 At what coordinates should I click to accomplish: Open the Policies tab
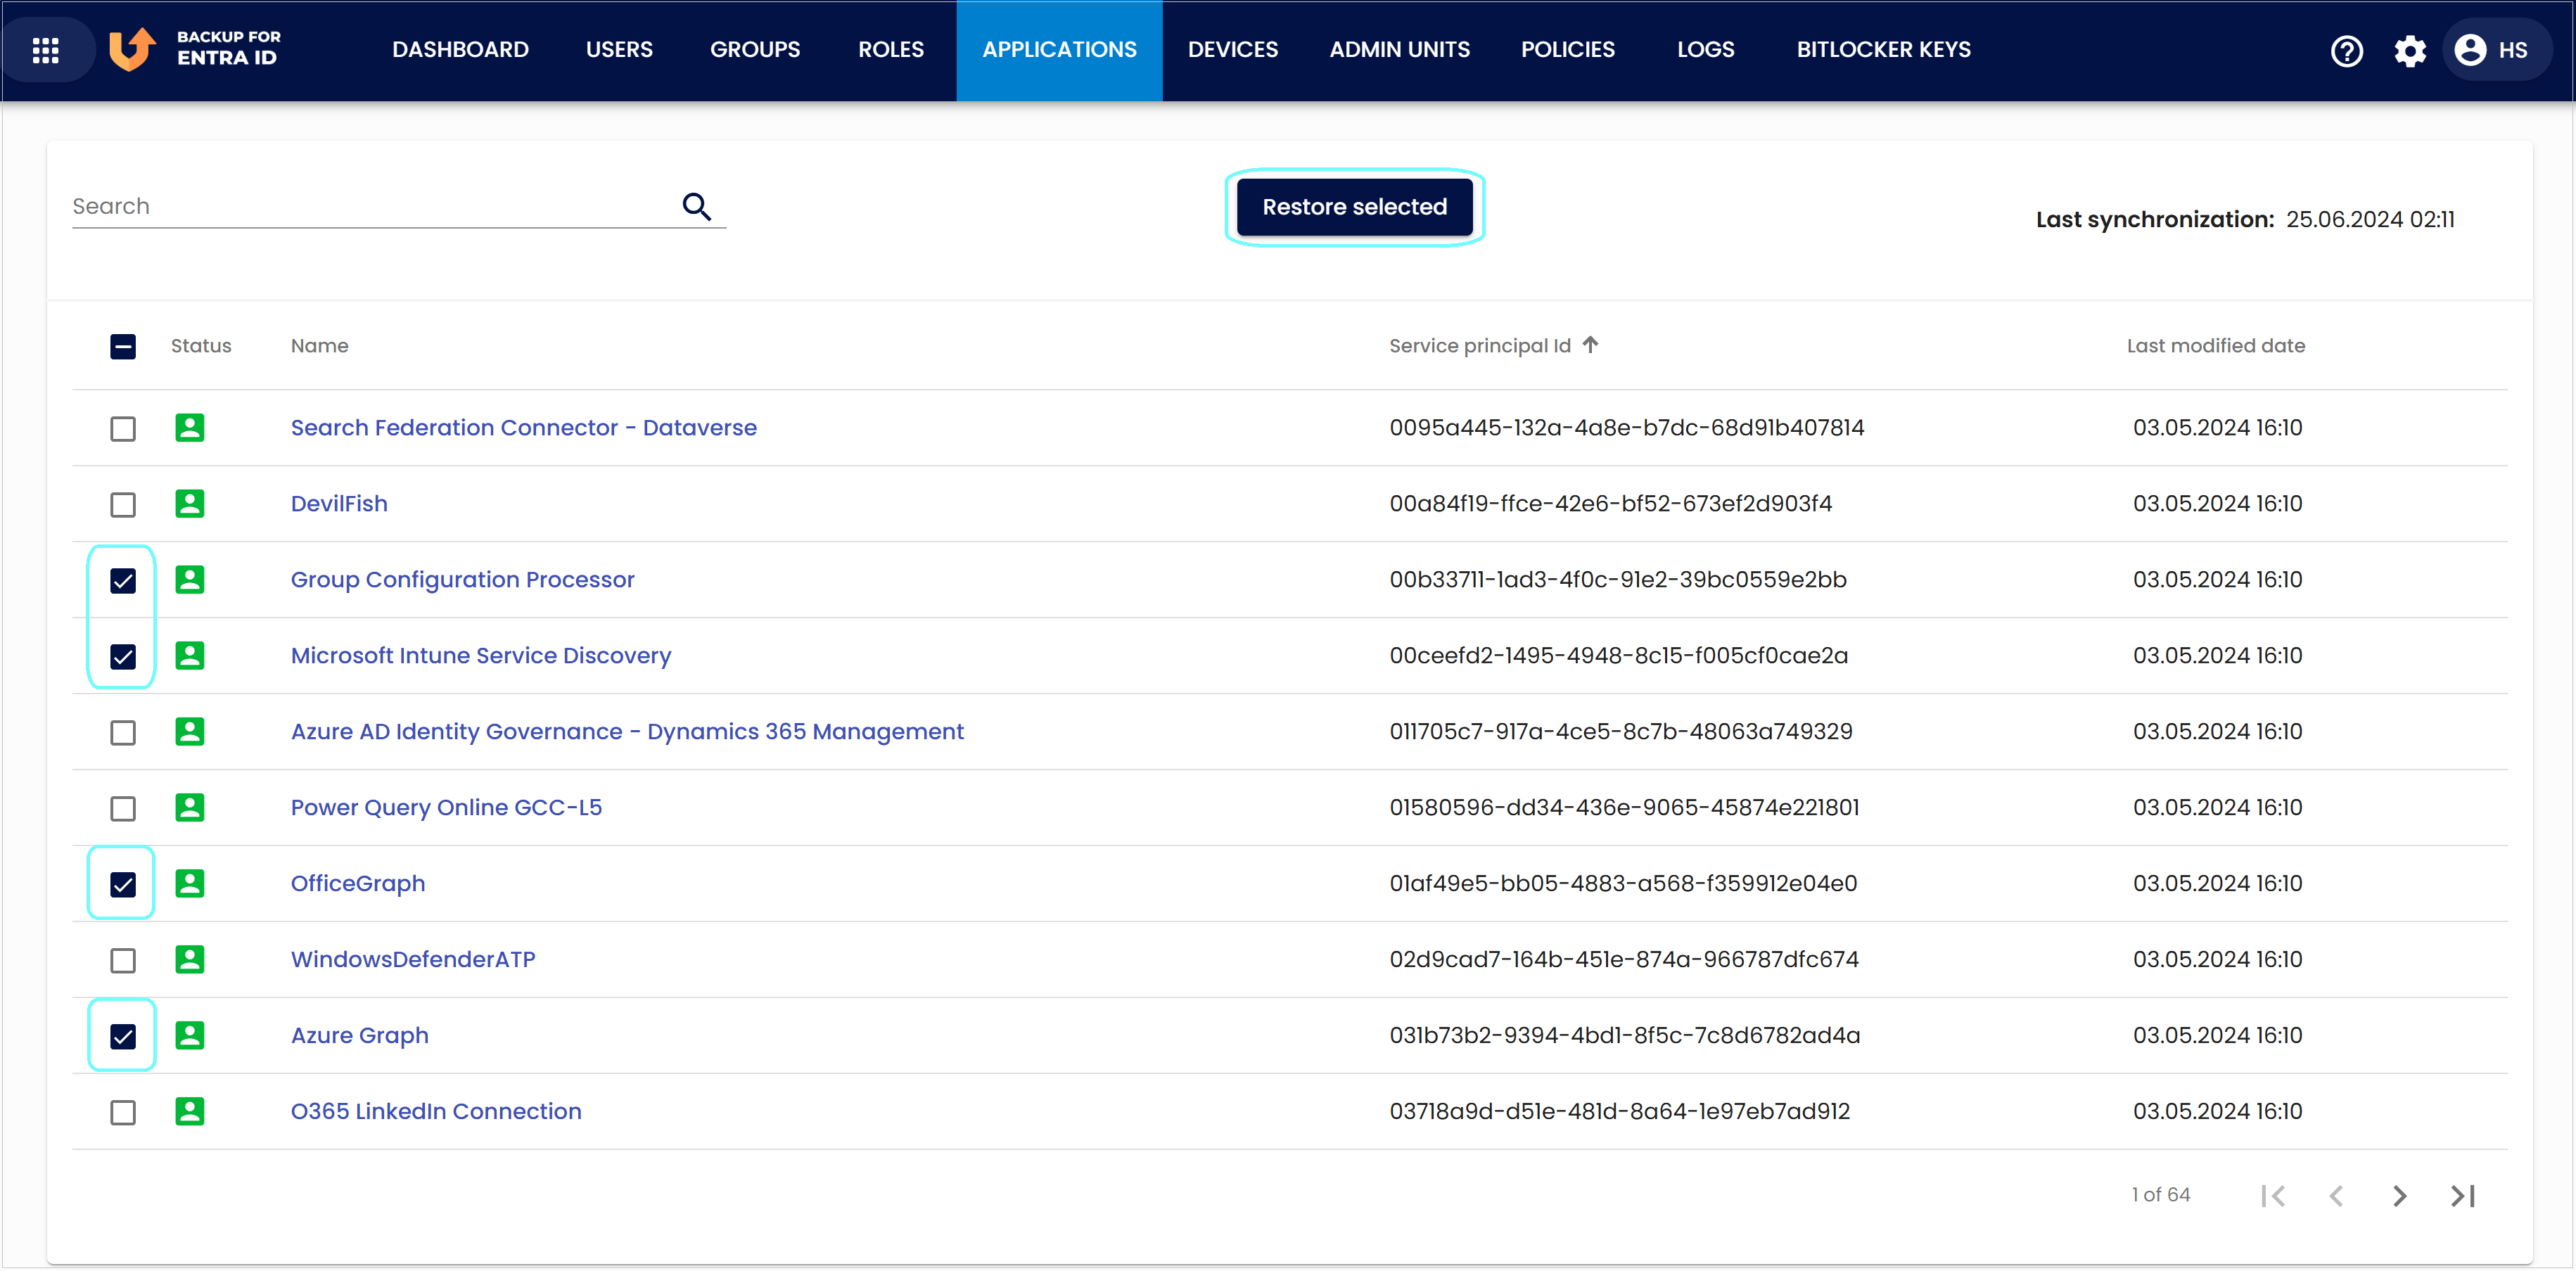(x=1567, y=50)
